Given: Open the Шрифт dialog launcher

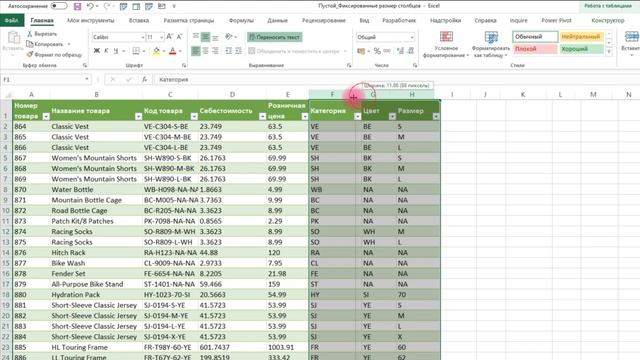Looking at the screenshot, I should pos(184,65).
